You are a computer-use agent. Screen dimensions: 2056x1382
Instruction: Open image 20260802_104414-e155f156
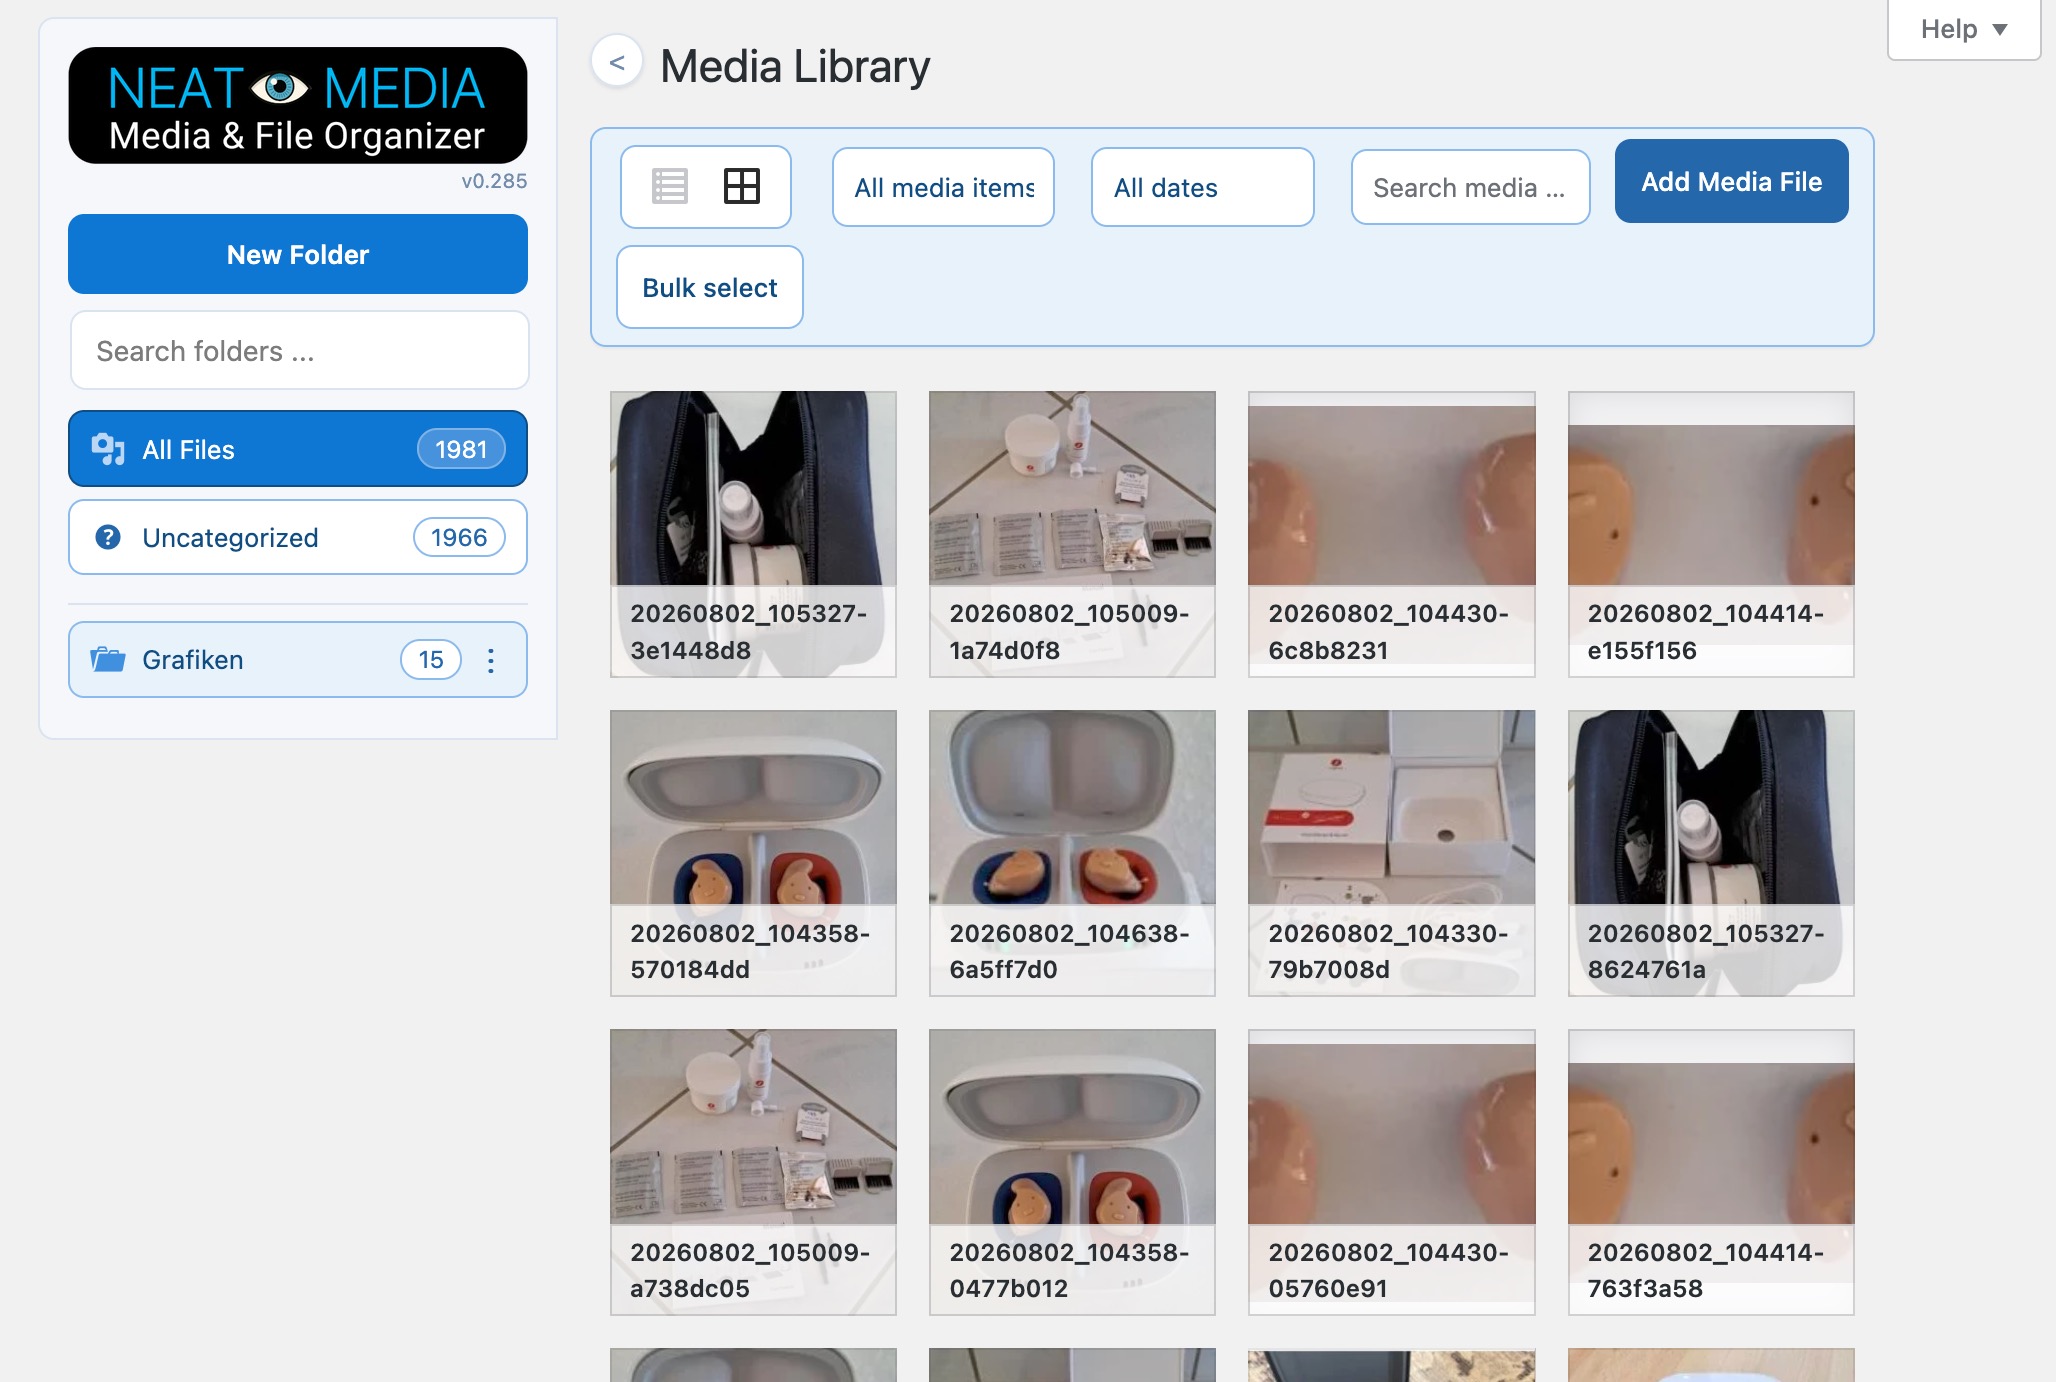click(1711, 534)
